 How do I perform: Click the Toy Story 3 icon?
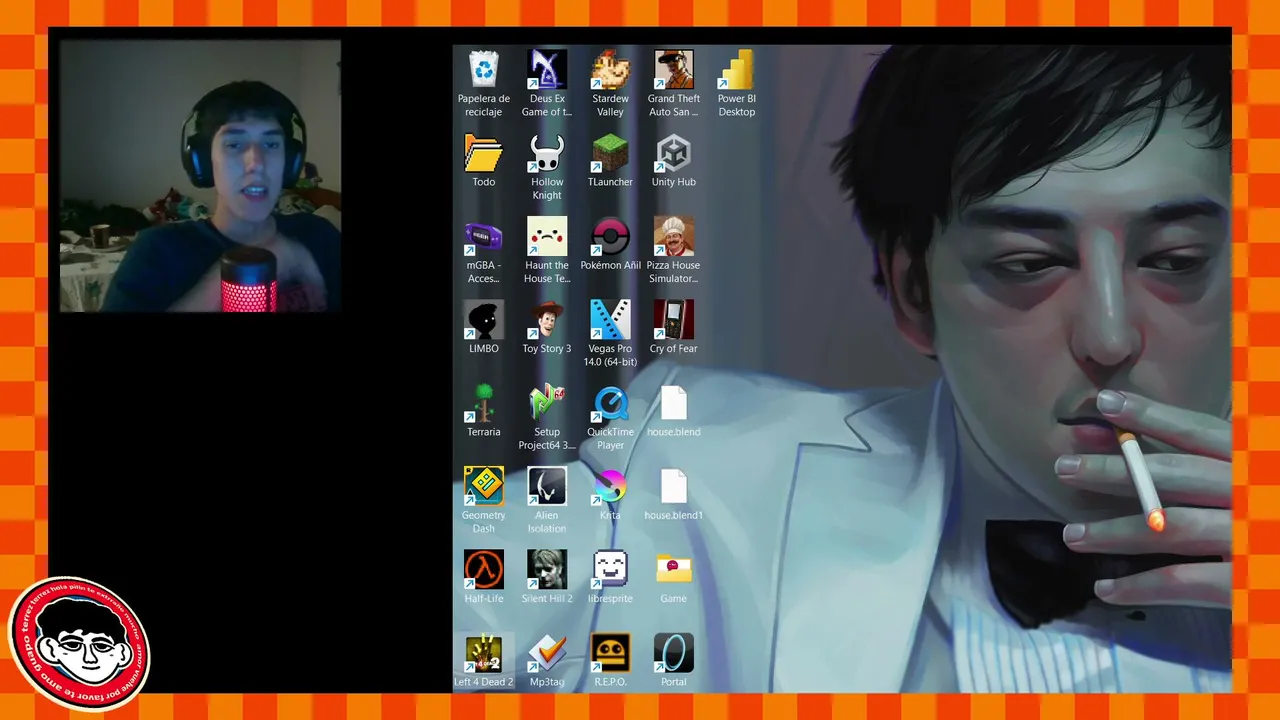547,320
